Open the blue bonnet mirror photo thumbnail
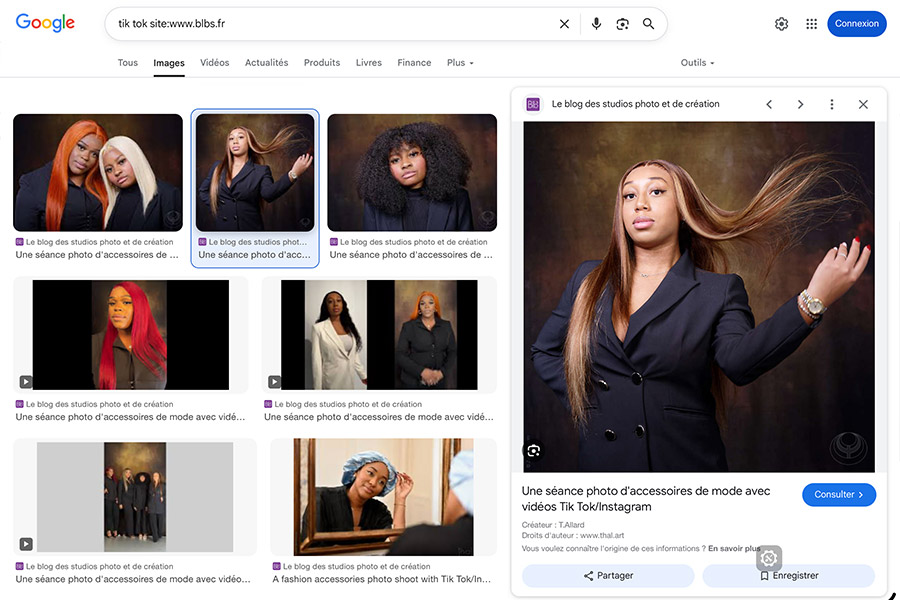This screenshot has width=900, height=600. point(383,497)
